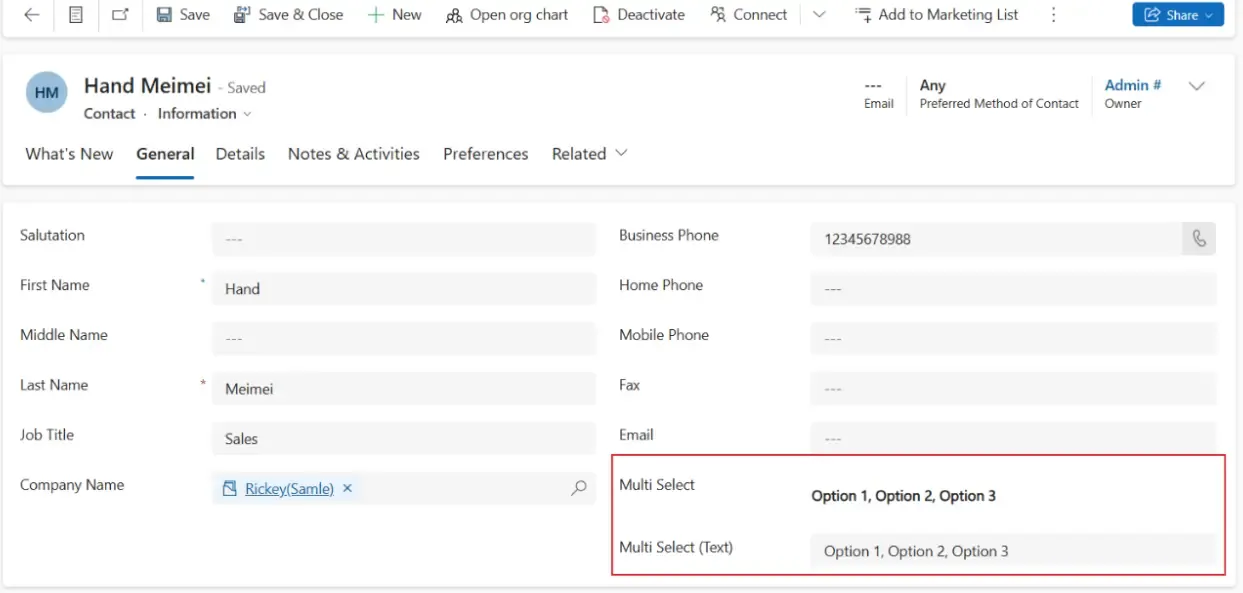Save the contact record
Viewport: 1243px width, 593px height.
click(183, 15)
